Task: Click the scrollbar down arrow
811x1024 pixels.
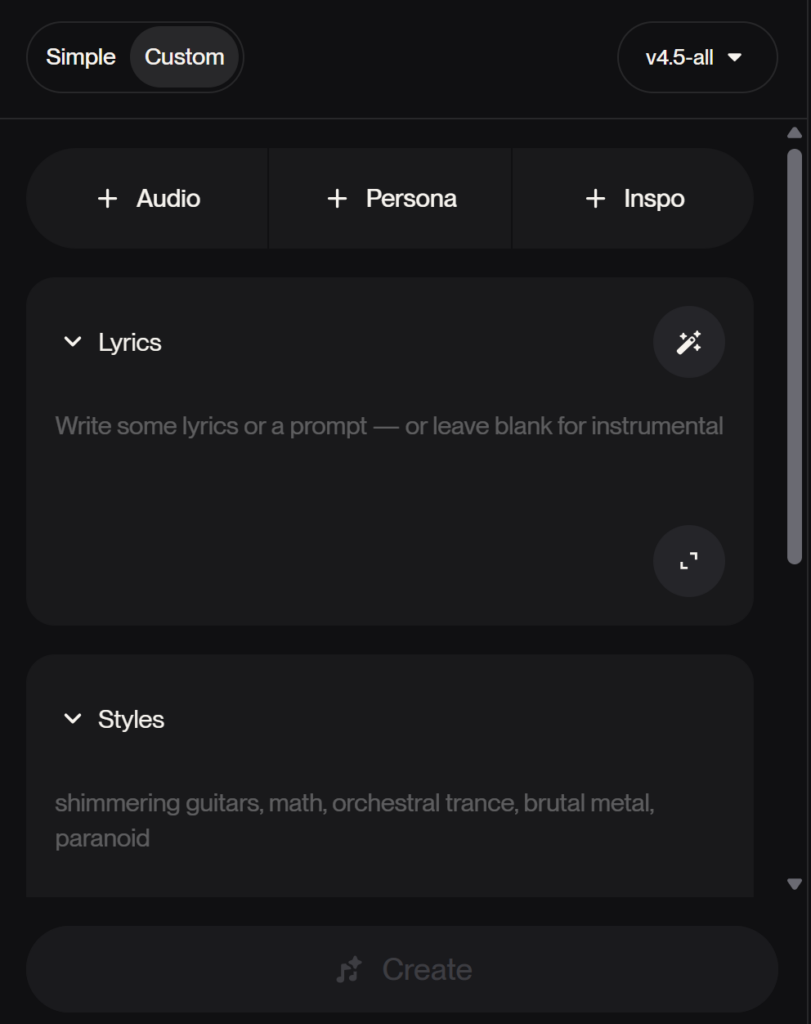Action: pos(795,884)
